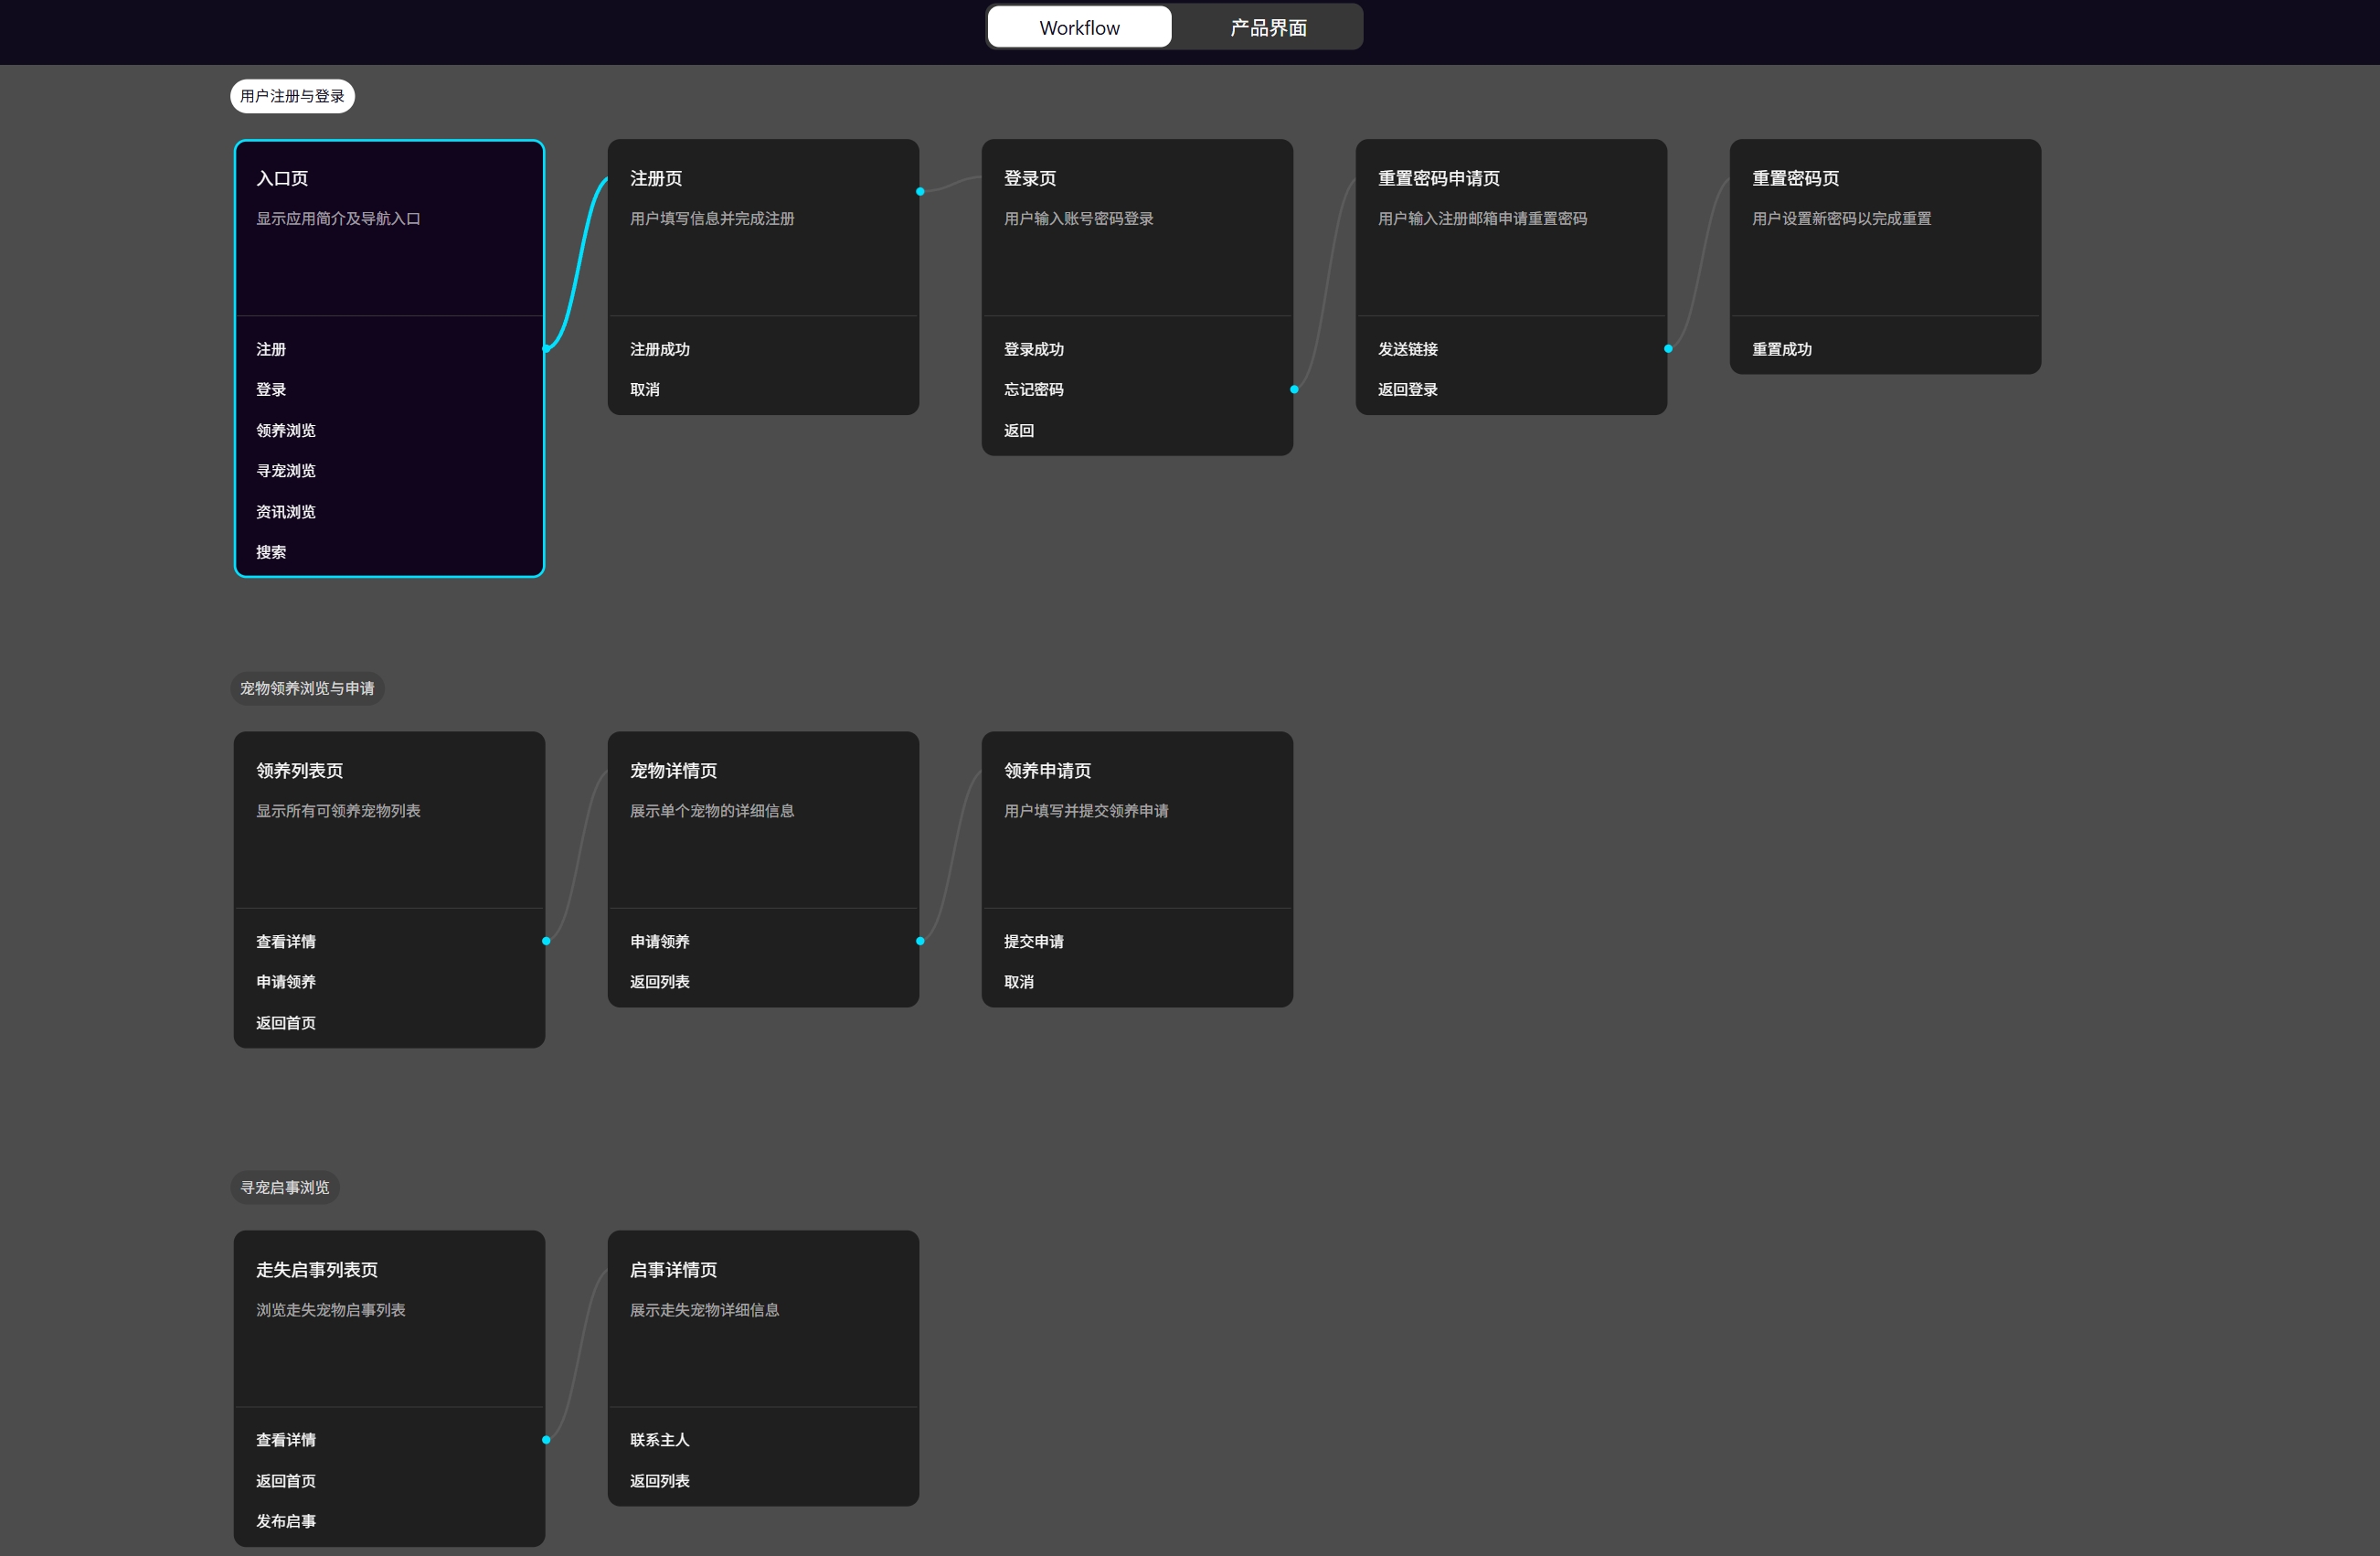The width and height of the screenshot is (2380, 1556).
Task: Click the description 展示走失宠物详细信息
Action: (x=705, y=1309)
